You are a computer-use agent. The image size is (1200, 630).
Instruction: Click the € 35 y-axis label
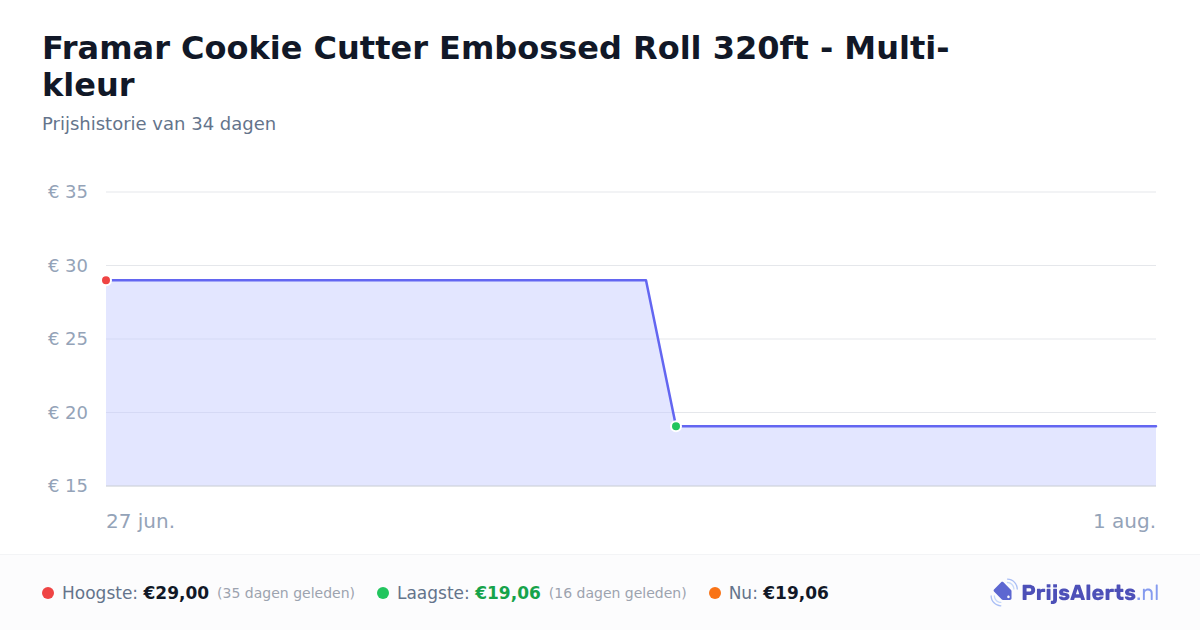coord(68,192)
